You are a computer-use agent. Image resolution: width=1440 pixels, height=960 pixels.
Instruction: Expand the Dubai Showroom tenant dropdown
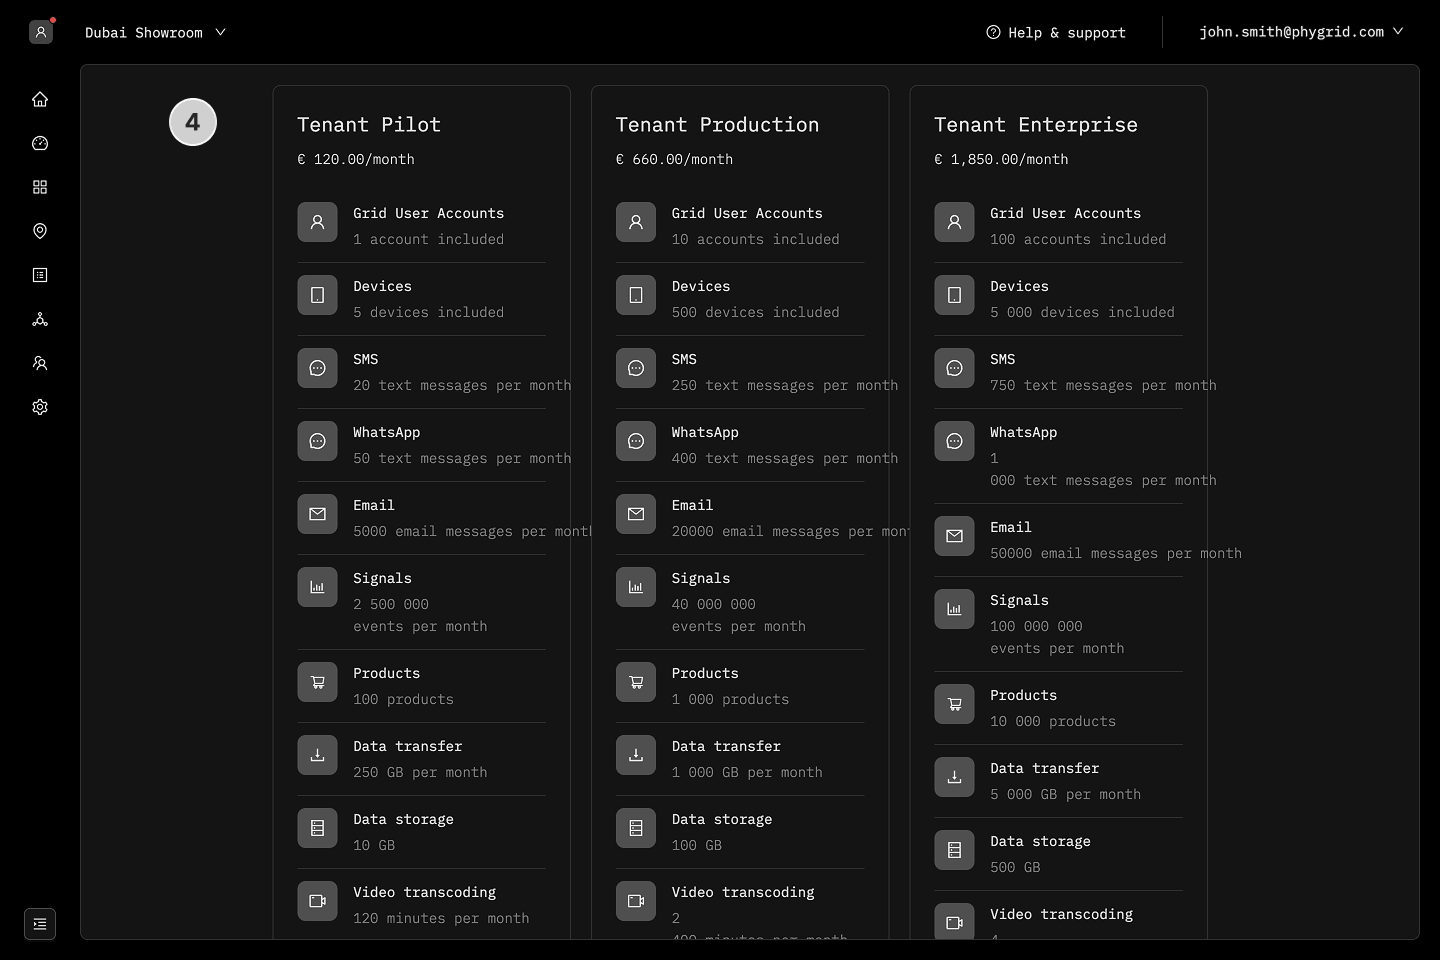point(155,33)
